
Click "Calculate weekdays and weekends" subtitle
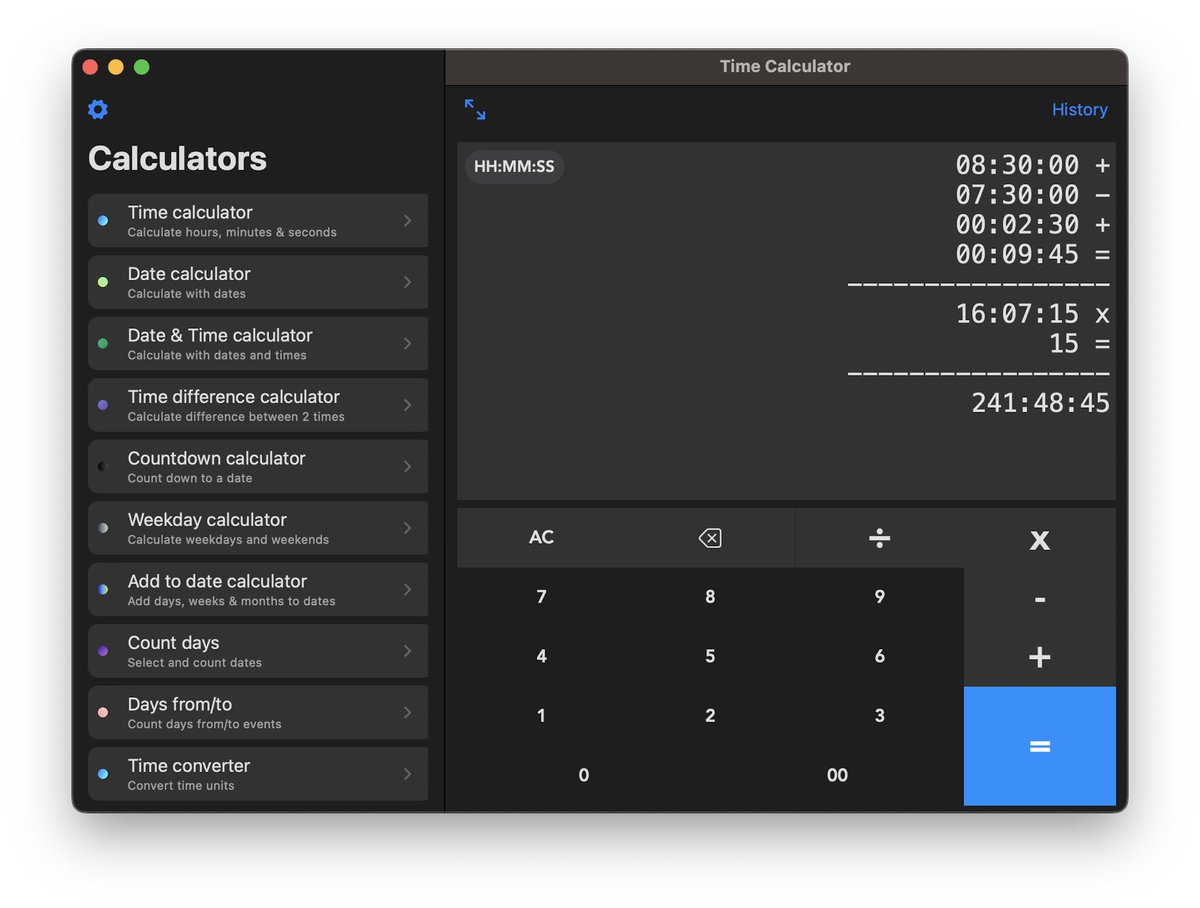click(x=228, y=540)
